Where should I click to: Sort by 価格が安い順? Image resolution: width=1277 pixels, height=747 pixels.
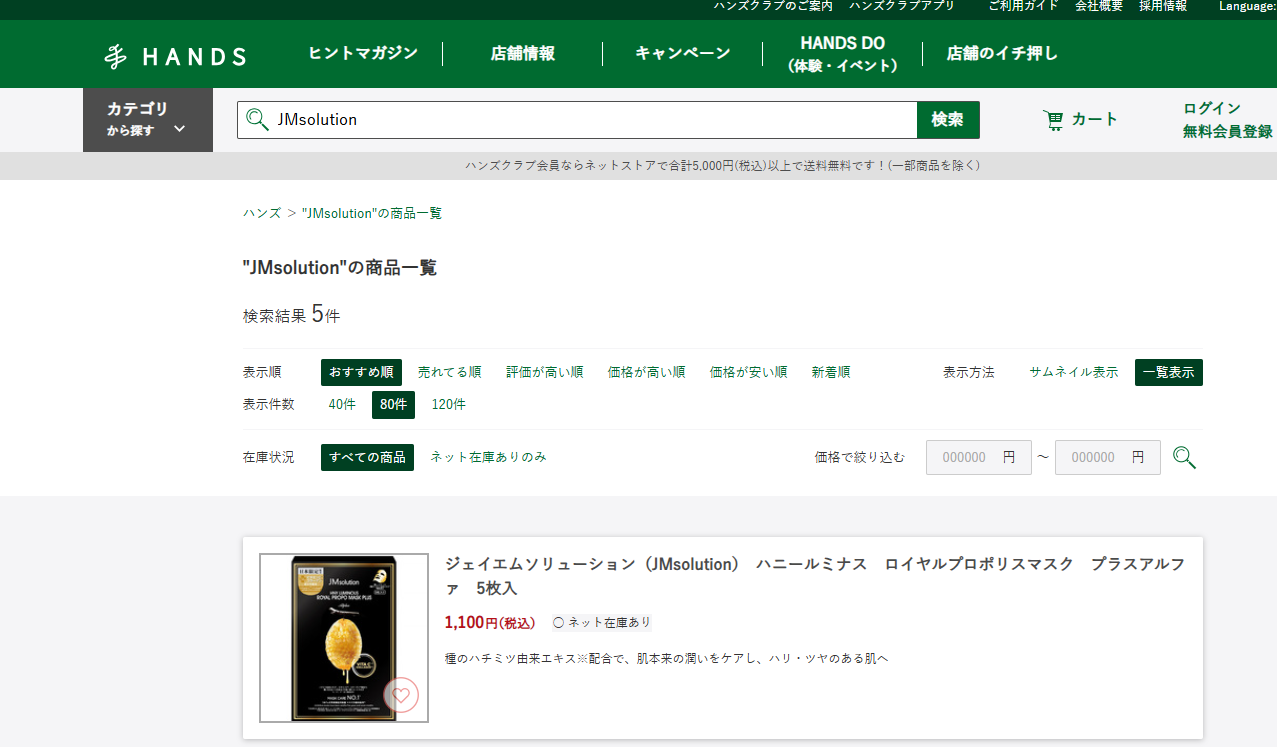(x=748, y=372)
